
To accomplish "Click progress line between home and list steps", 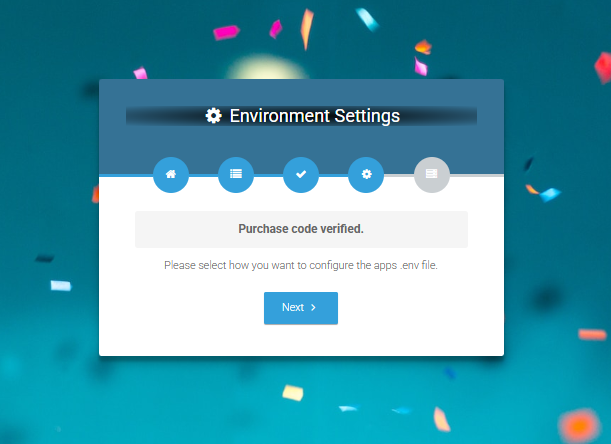I will [x=203, y=175].
